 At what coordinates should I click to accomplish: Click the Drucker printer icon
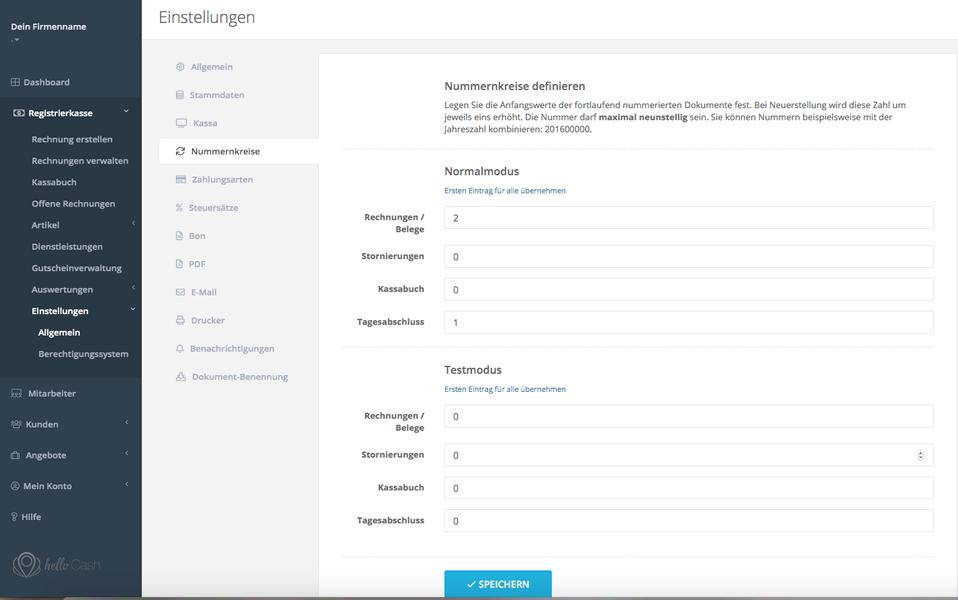(180, 320)
